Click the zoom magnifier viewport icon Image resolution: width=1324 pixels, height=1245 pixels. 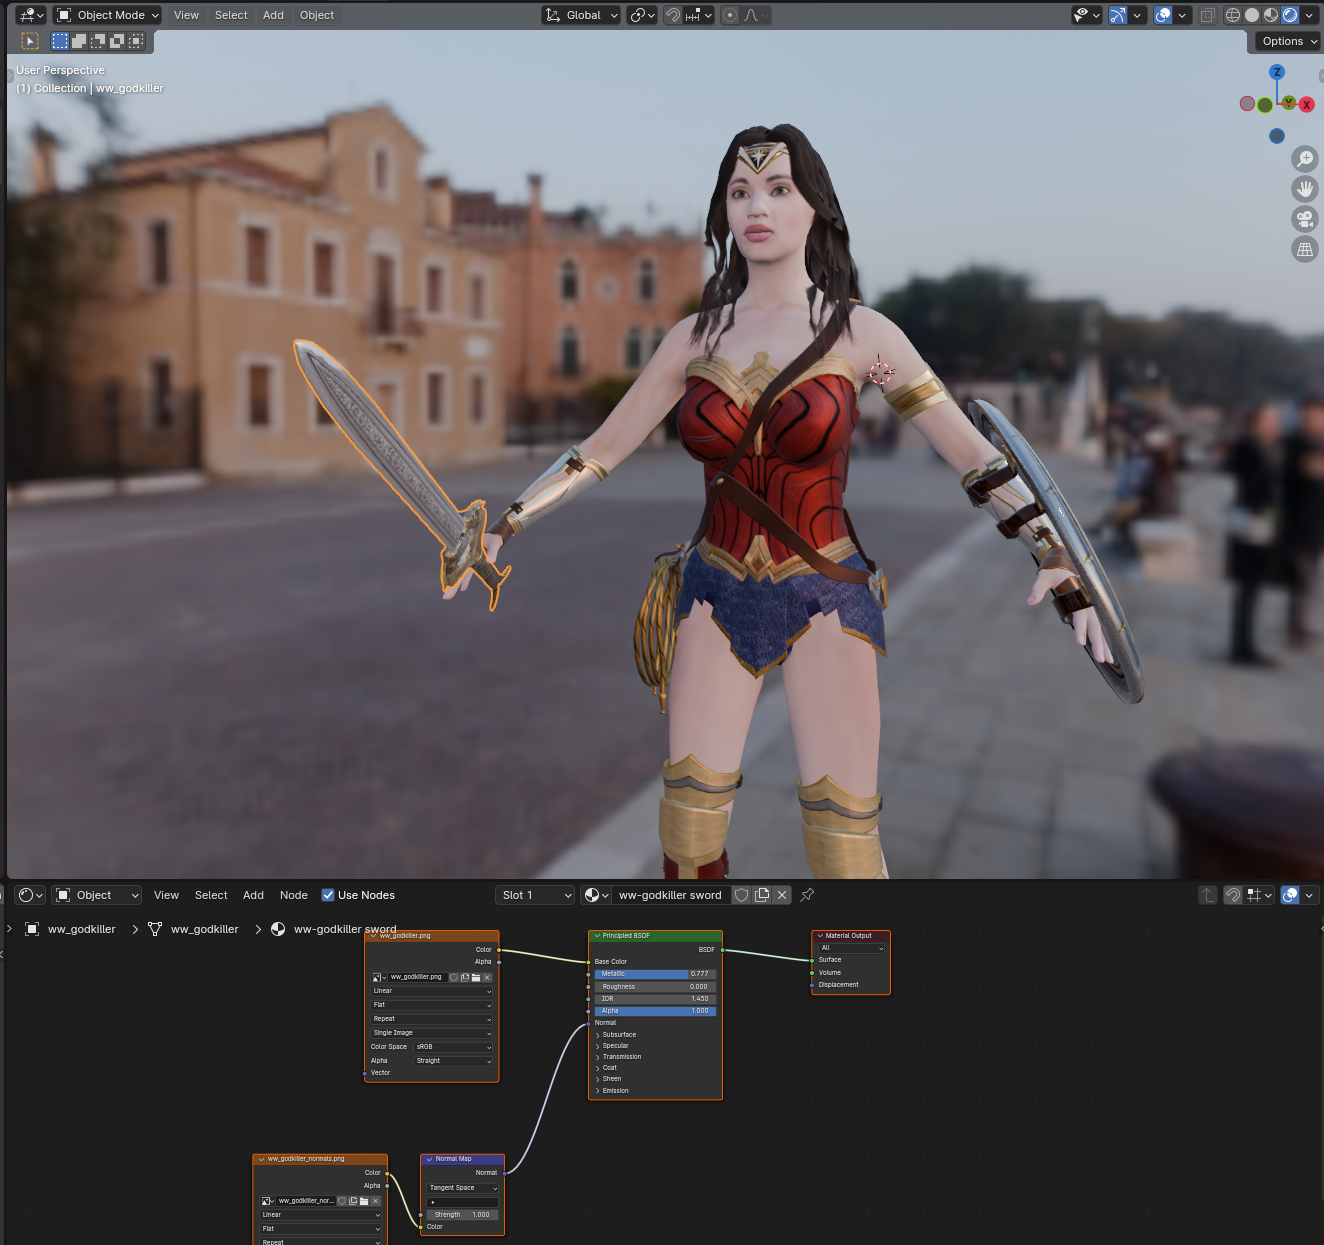pos(1304,159)
